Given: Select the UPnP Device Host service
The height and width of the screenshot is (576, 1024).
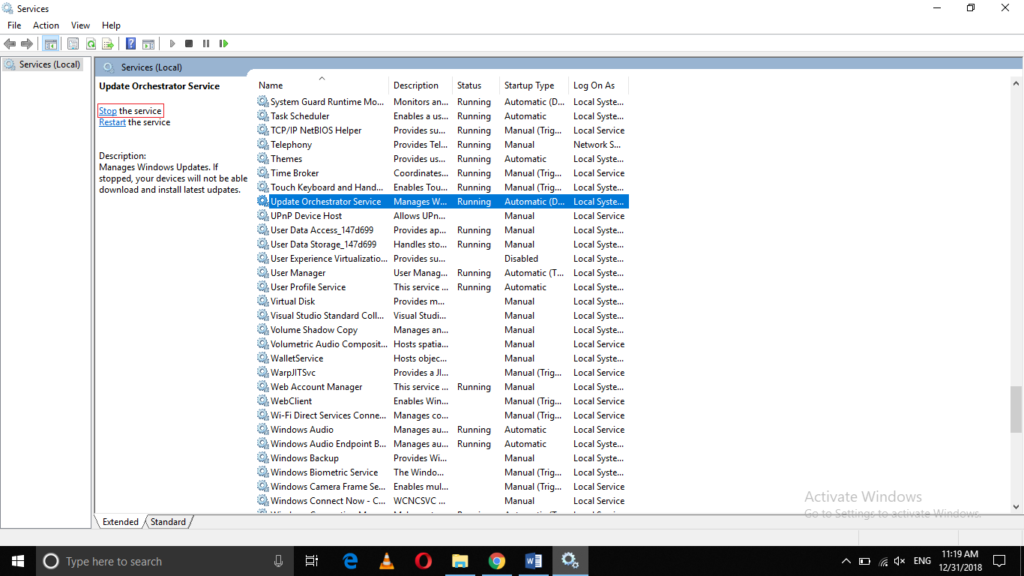Looking at the screenshot, I should (442, 216).
